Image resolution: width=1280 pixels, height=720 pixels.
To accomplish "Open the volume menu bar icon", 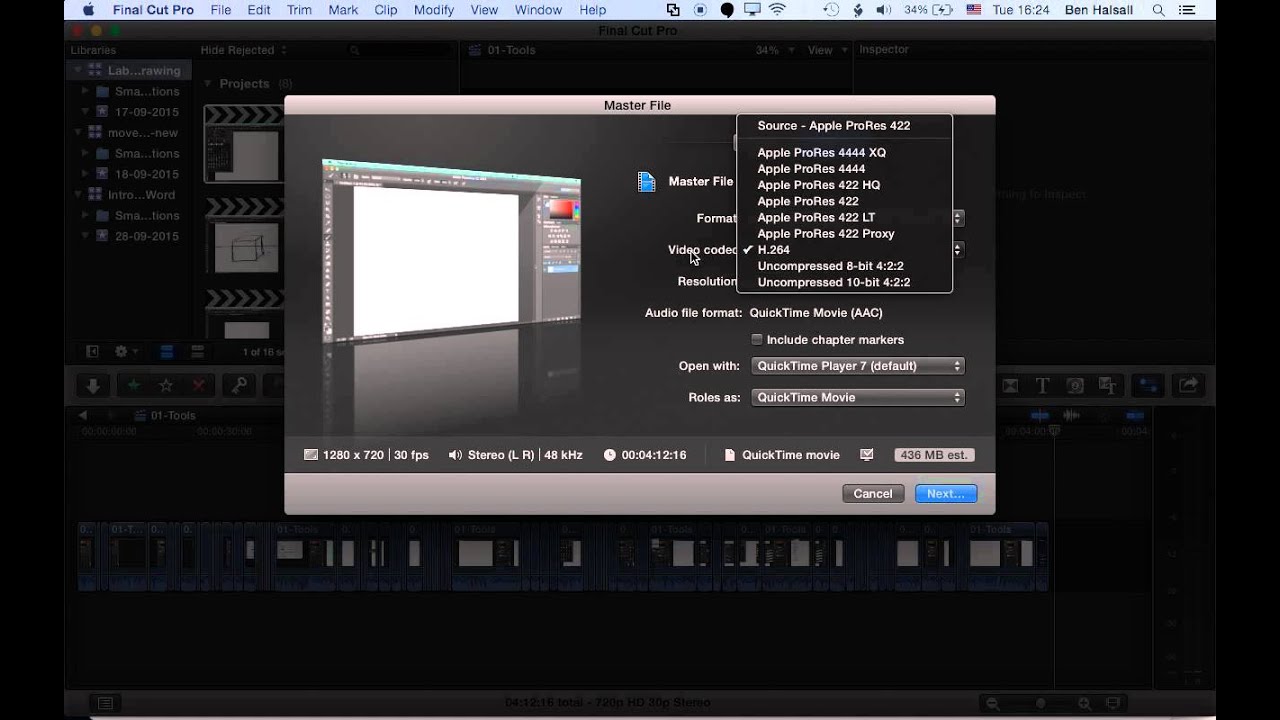I will pos(884,10).
